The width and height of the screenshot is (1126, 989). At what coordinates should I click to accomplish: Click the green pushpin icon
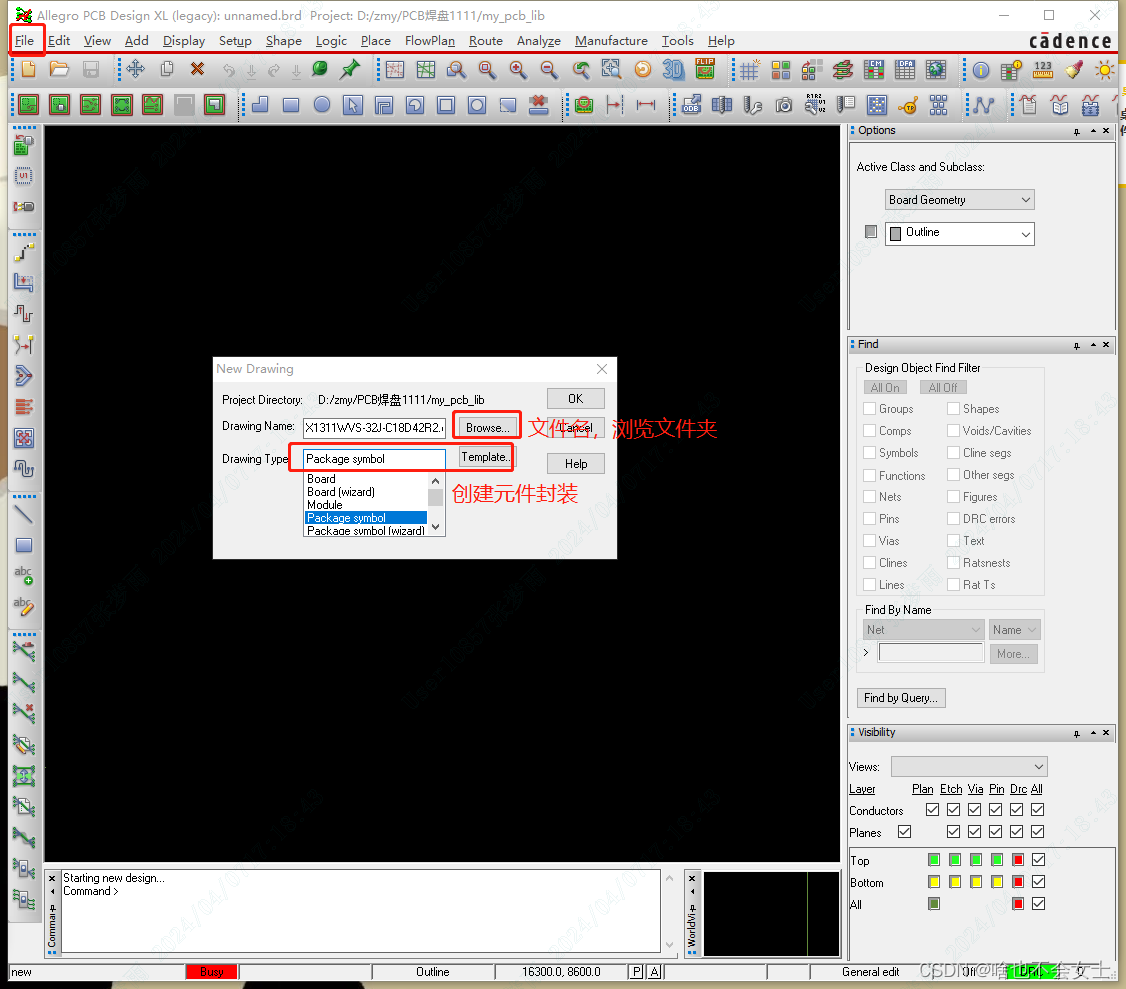(350, 70)
